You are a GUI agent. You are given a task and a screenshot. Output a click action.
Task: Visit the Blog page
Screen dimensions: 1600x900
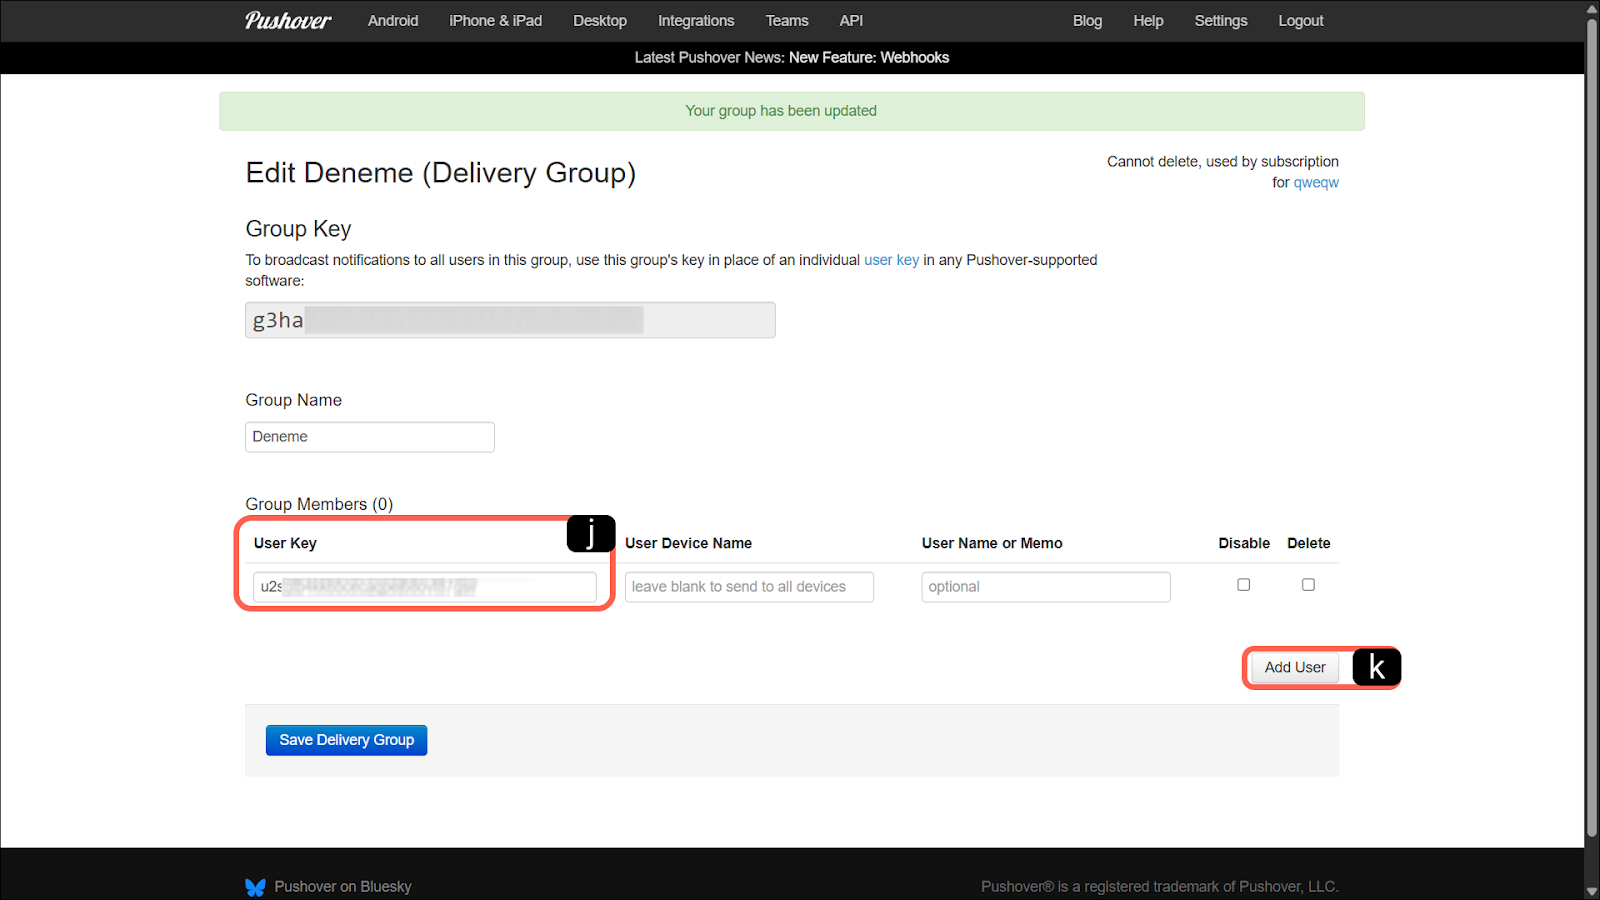pyautogui.click(x=1087, y=21)
